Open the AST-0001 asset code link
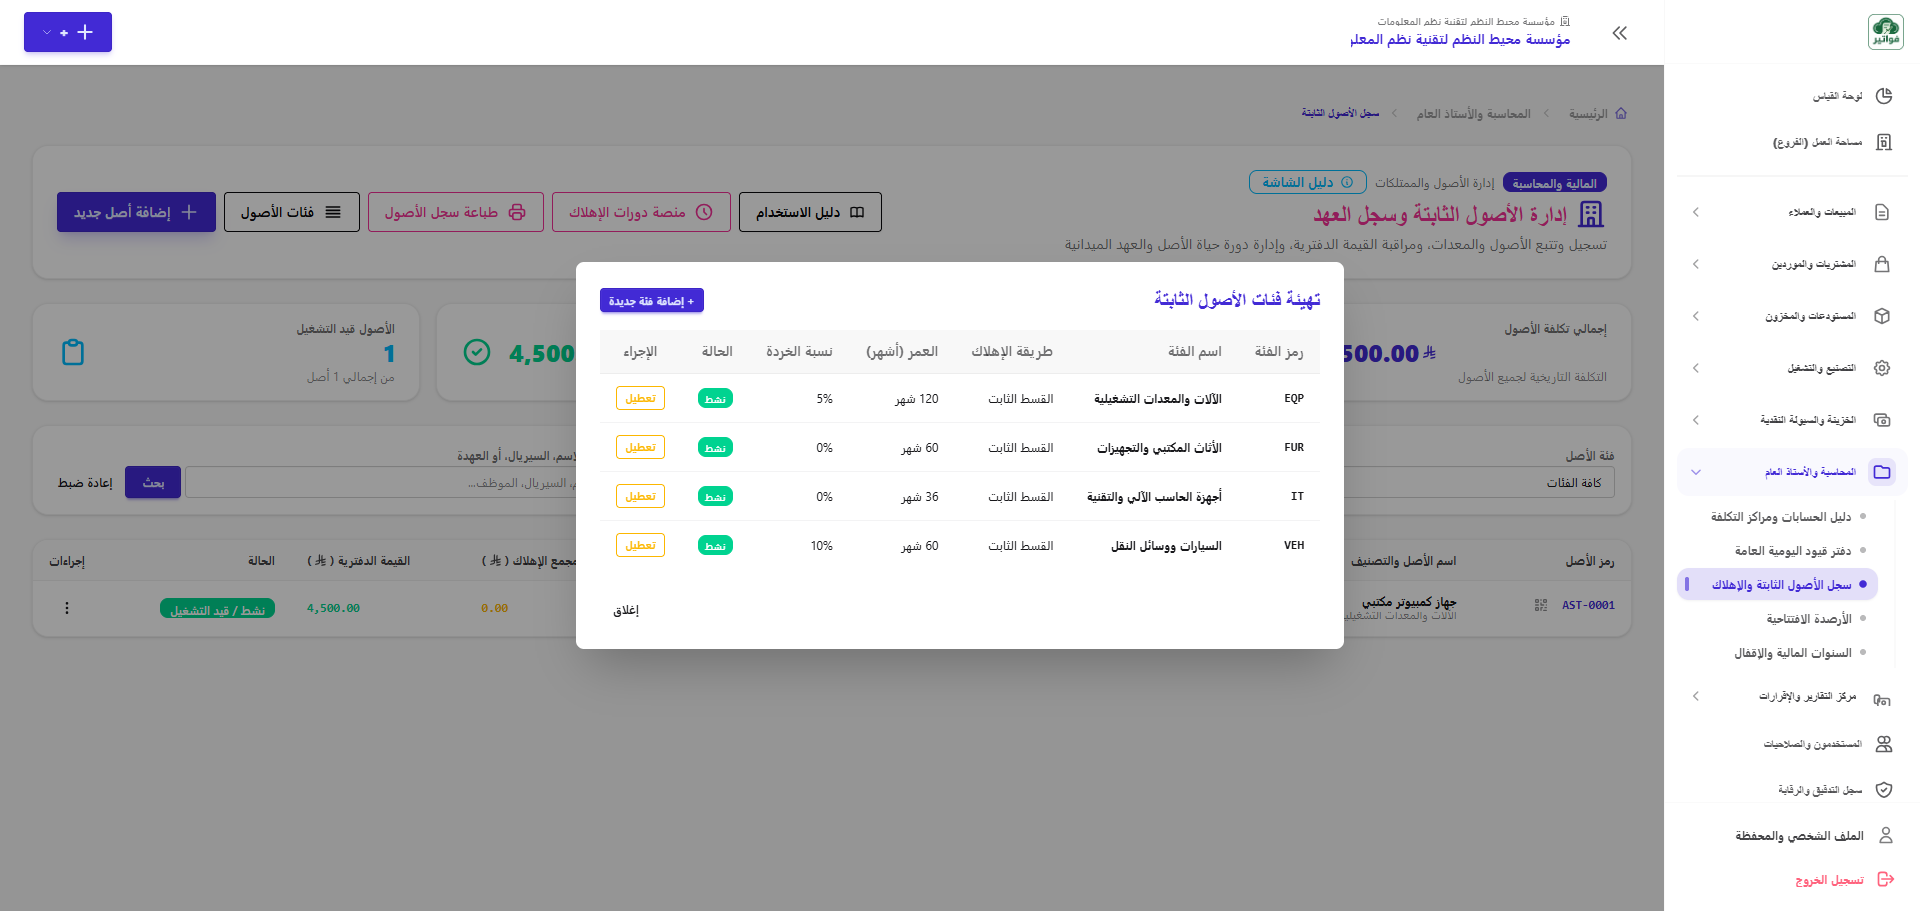Image resolution: width=1920 pixels, height=911 pixels. click(1588, 605)
